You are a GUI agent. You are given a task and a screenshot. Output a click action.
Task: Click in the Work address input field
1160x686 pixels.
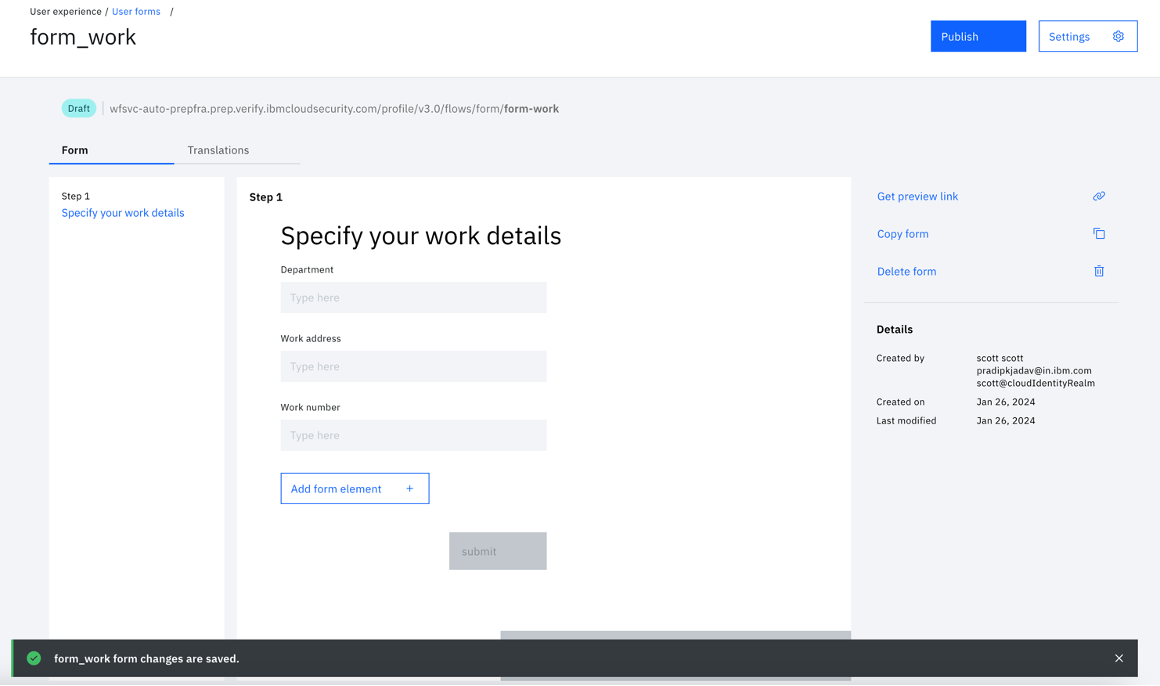coord(413,366)
